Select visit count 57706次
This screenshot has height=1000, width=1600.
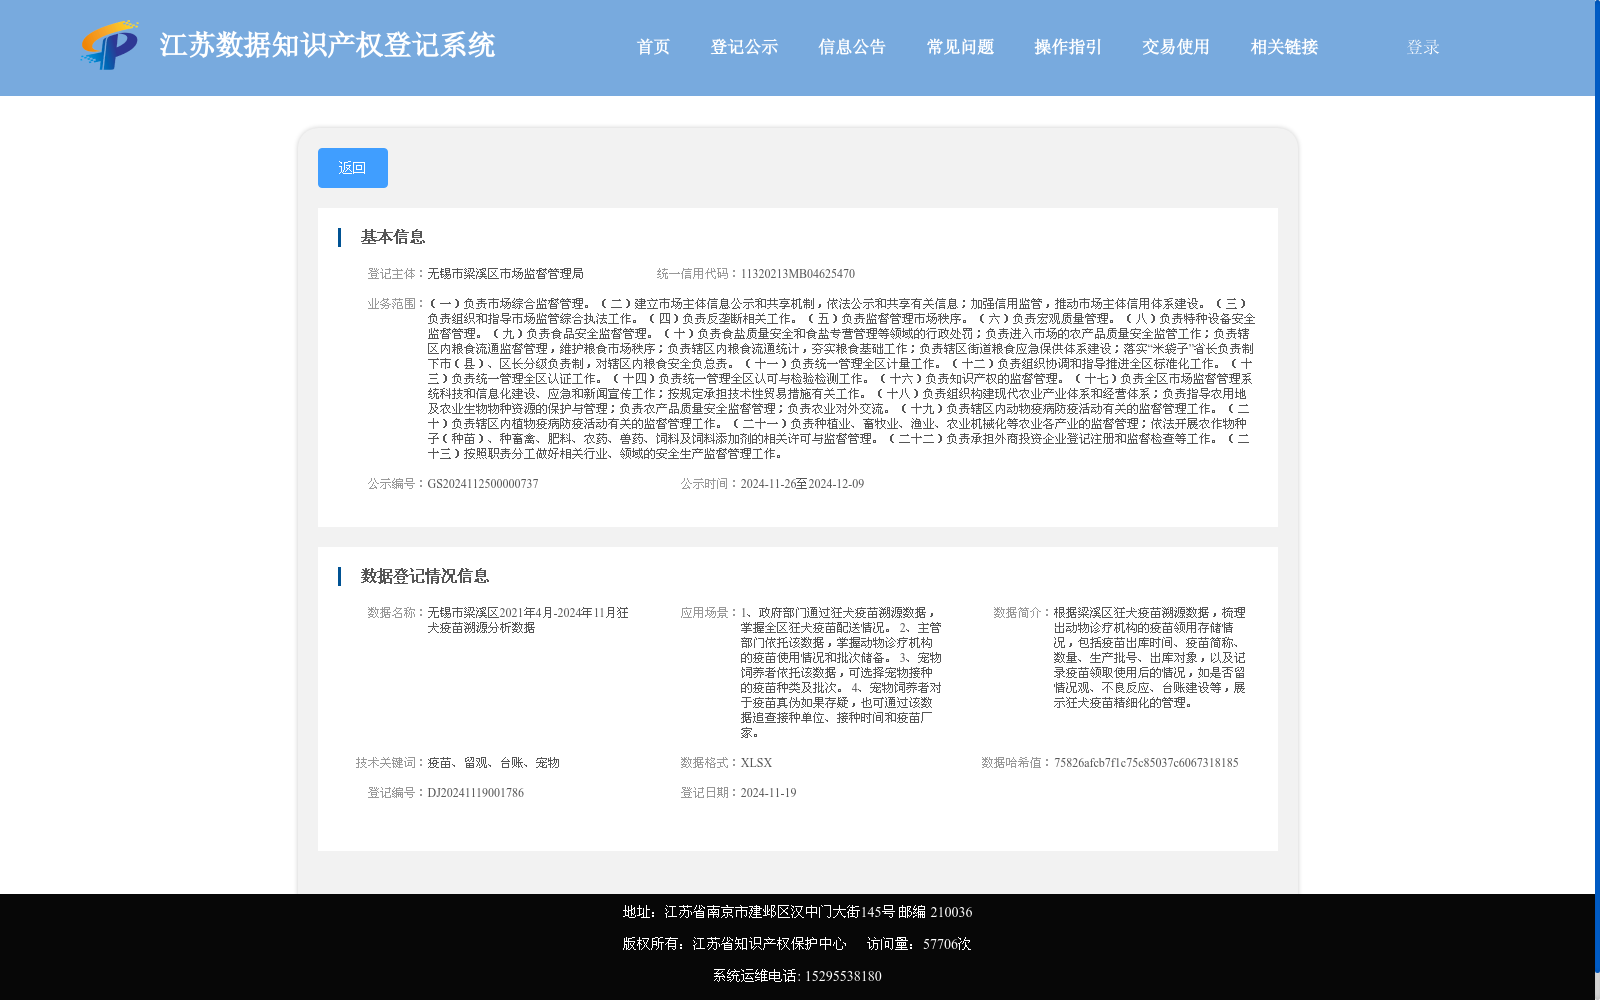947,944
